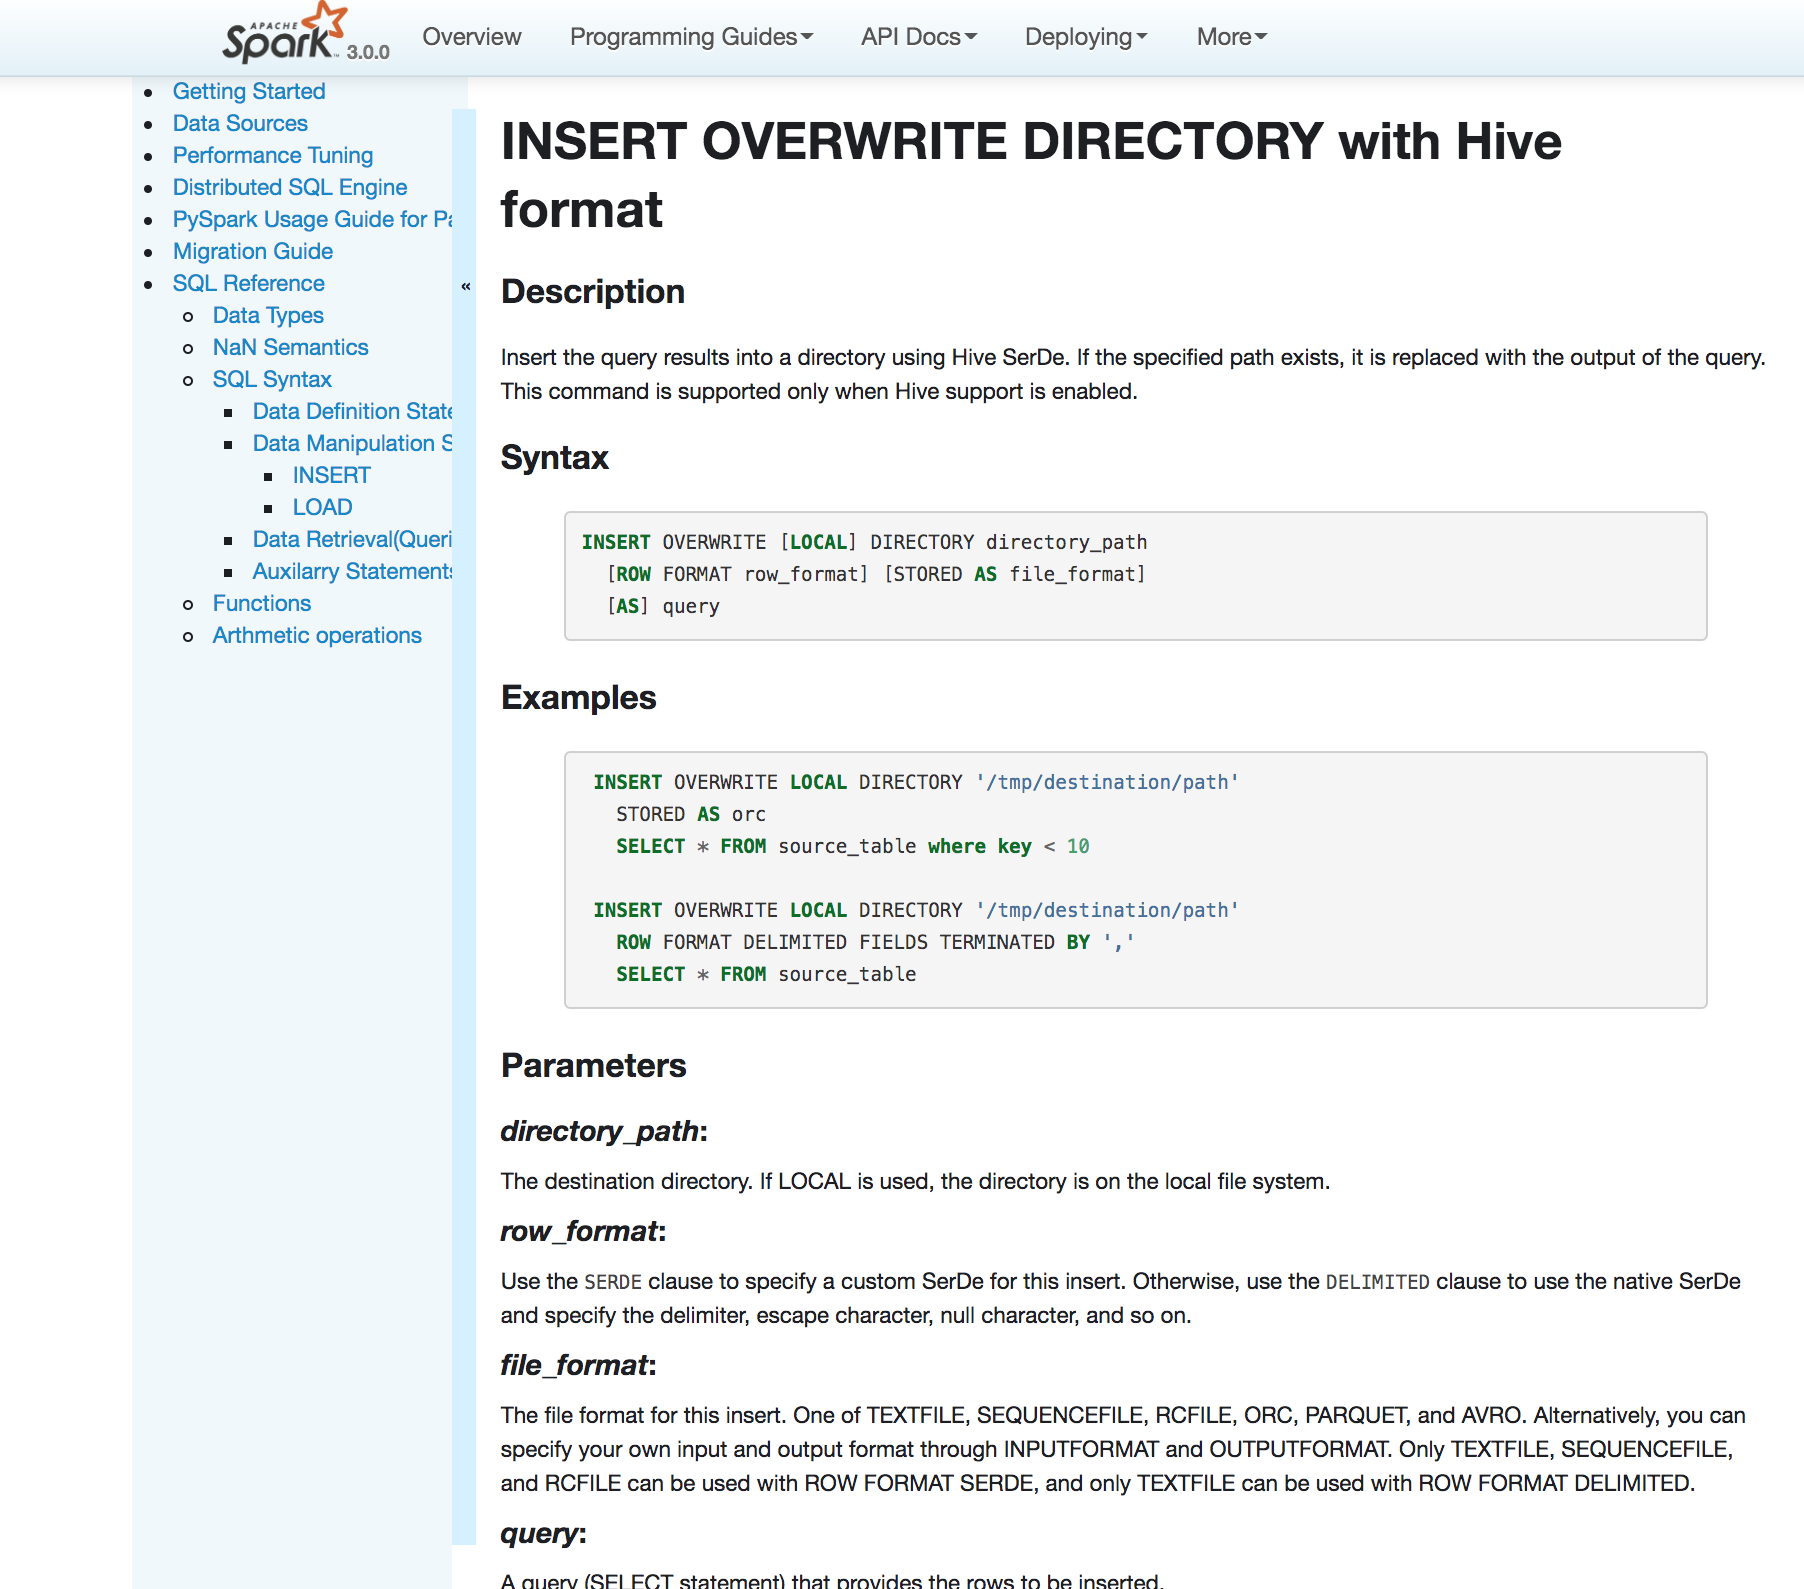Open Performance Tuning page
This screenshot has width=1804, height=1589.
[x=273, y=155]
